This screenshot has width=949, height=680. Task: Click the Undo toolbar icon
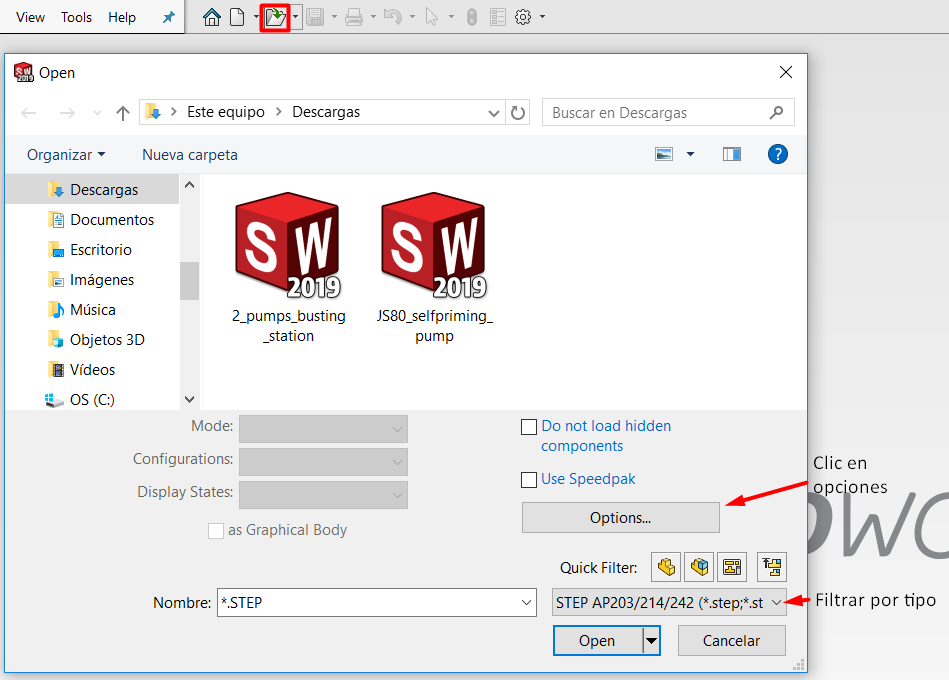coord(393,17)
